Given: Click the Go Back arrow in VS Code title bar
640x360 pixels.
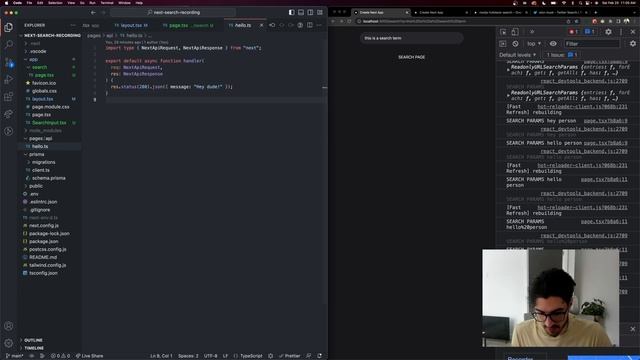Looking at the screenshot, I should coord(93,13).
